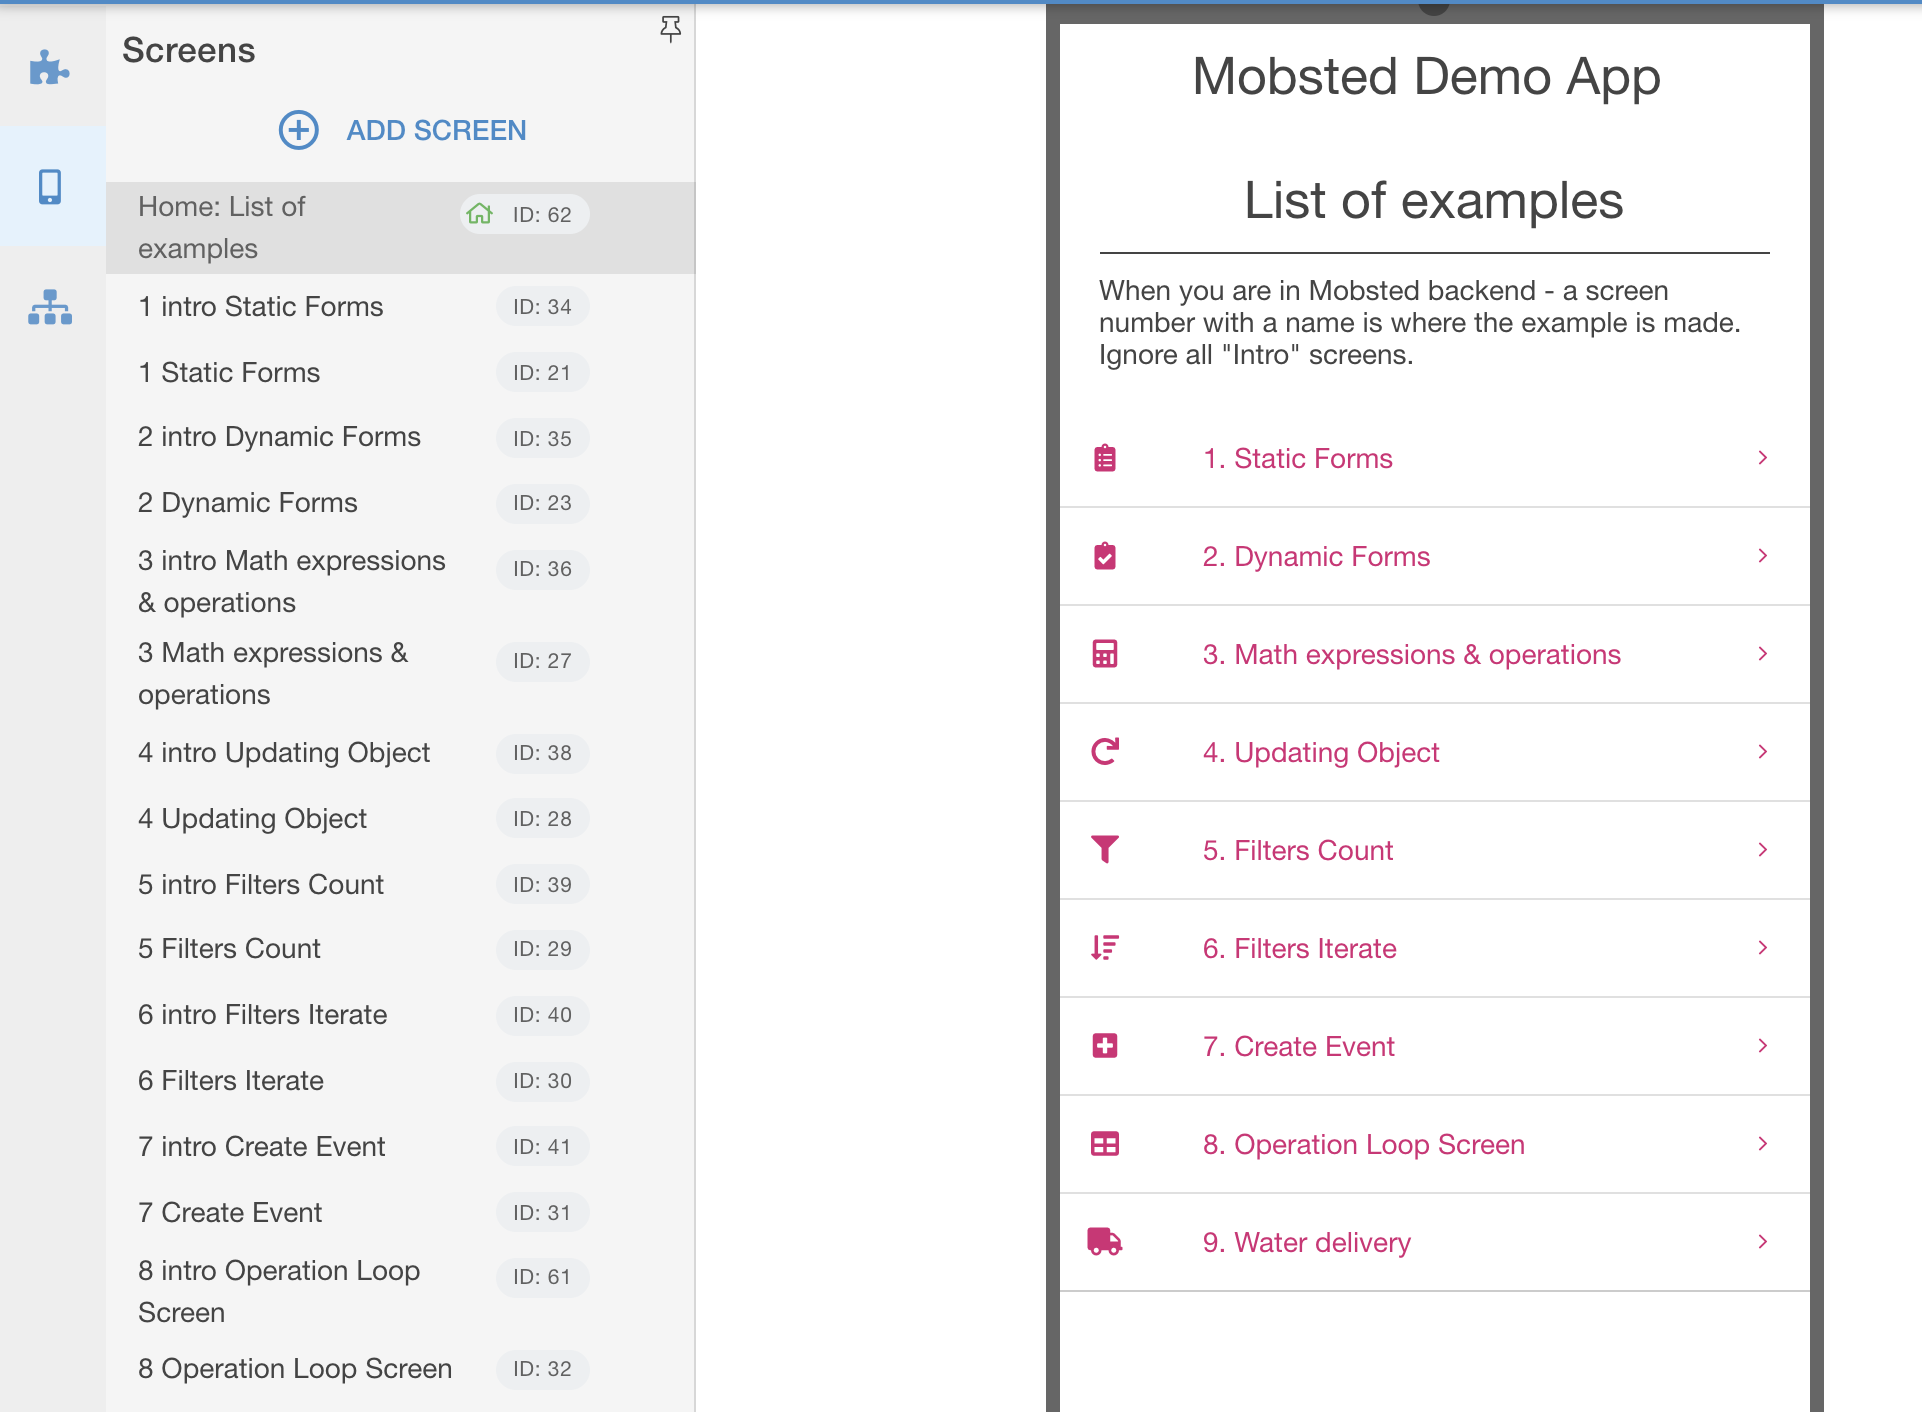Select the mobile screens sidebar icon
This screenshot has width=1922, height=1428.
[50, 187]
